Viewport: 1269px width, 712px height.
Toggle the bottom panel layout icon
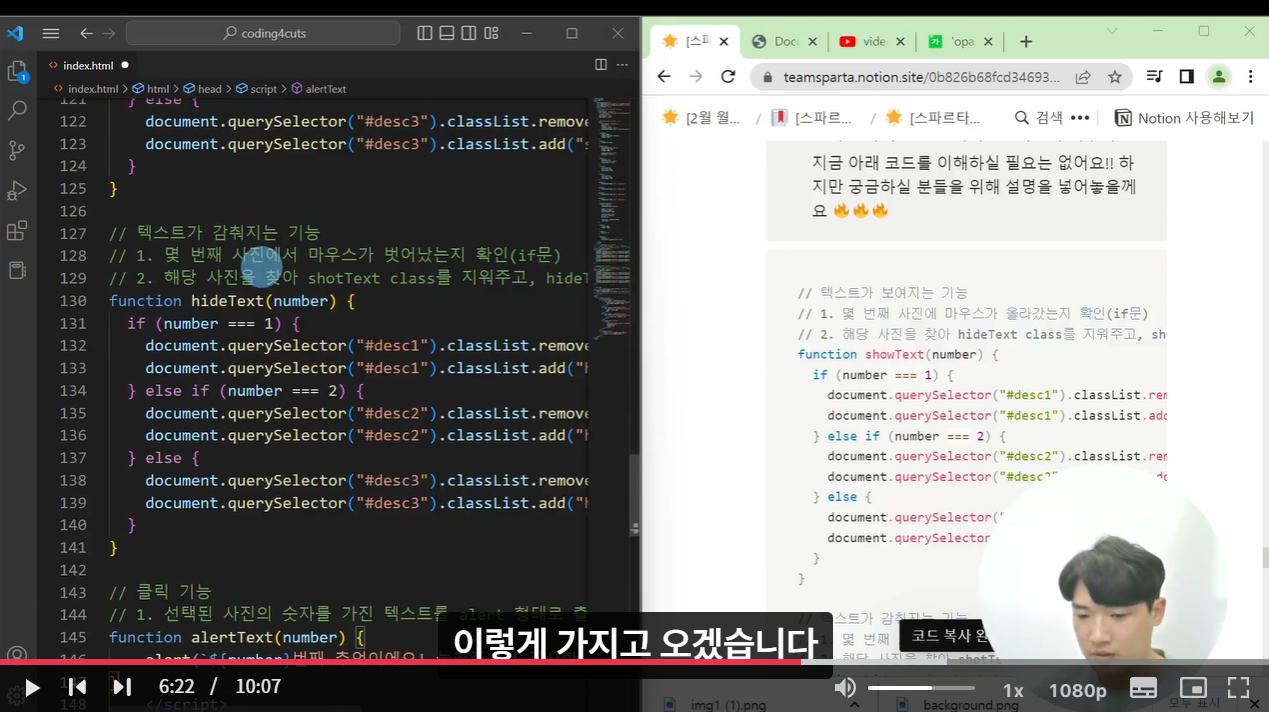coord(447,33)
